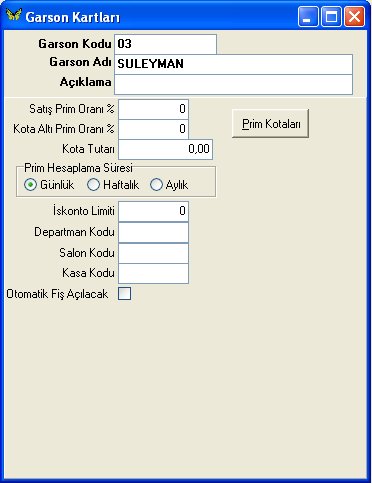Click the İskonto Limiti field
This screenshot has width=372, height=483.
pos(153,211)
